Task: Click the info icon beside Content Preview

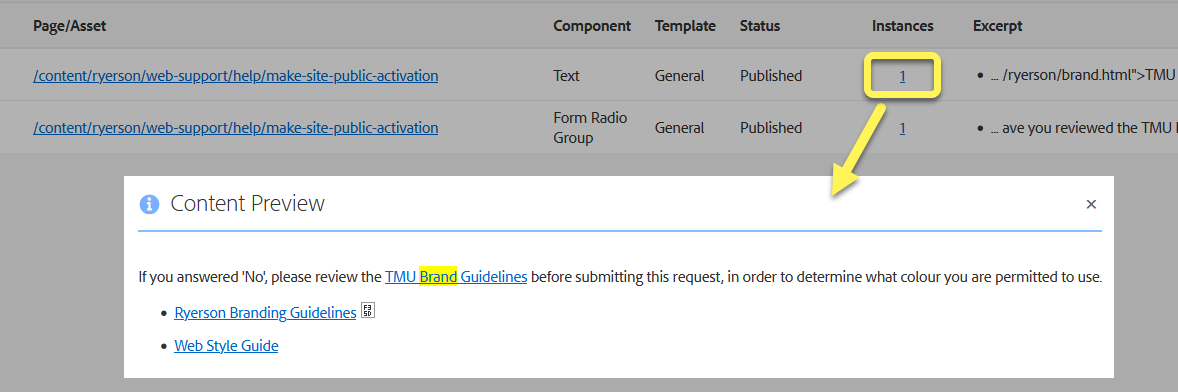Action: pos(150,204)
